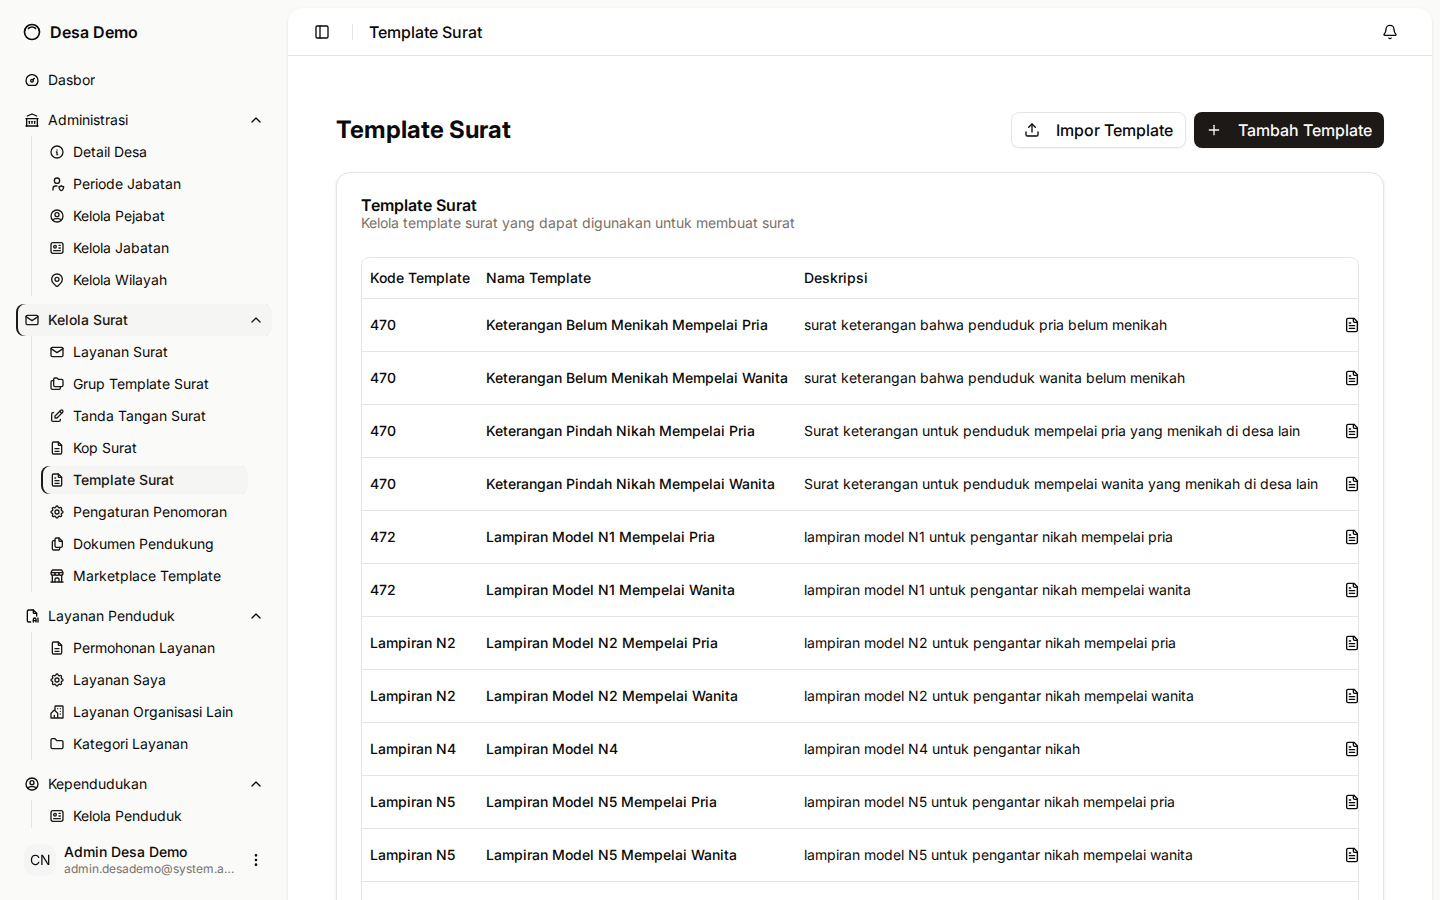Image resolution: width=1440 pixels, height=900 pixels.
Task: Collapse the Kelola Surat section
Action: (256, 320)
